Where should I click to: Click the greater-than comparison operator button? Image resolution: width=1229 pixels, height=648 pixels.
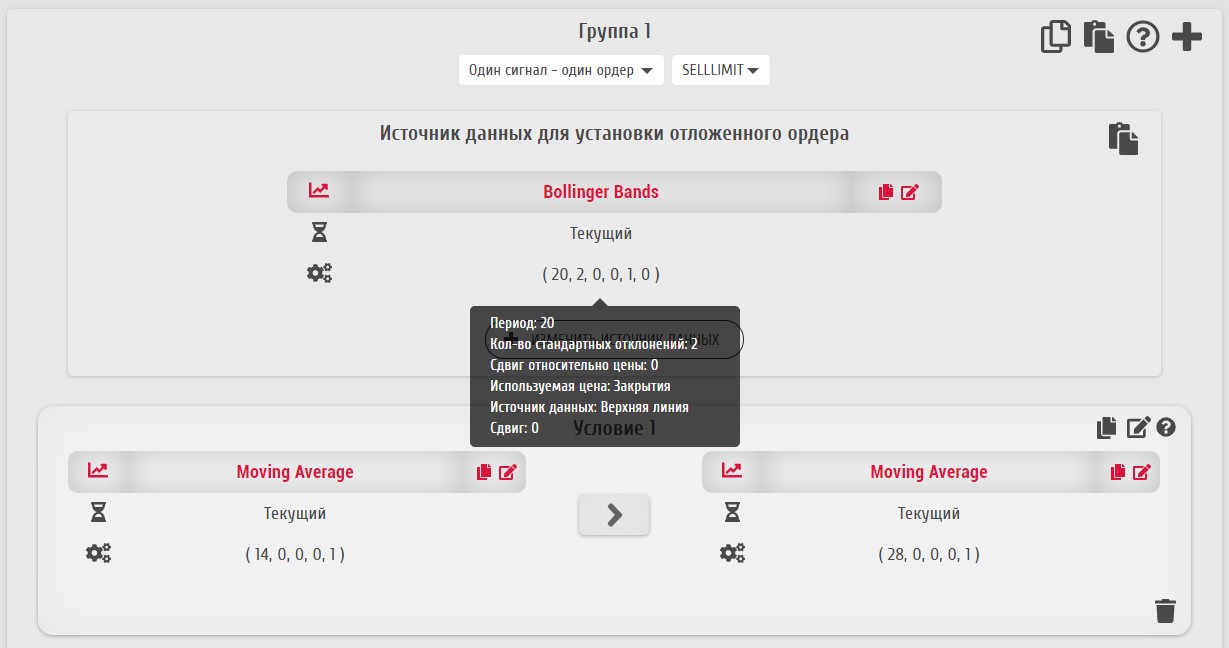point(614,515)
